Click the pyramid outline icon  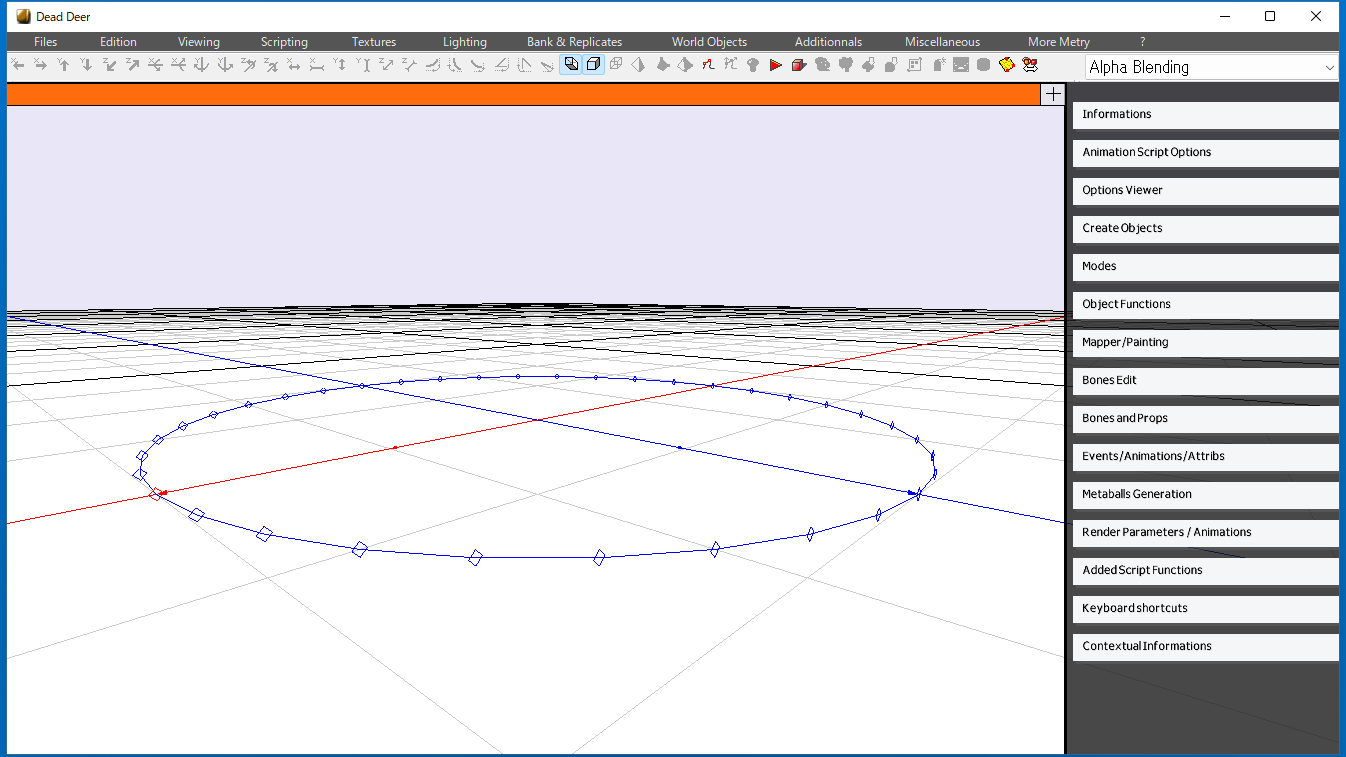639,65
